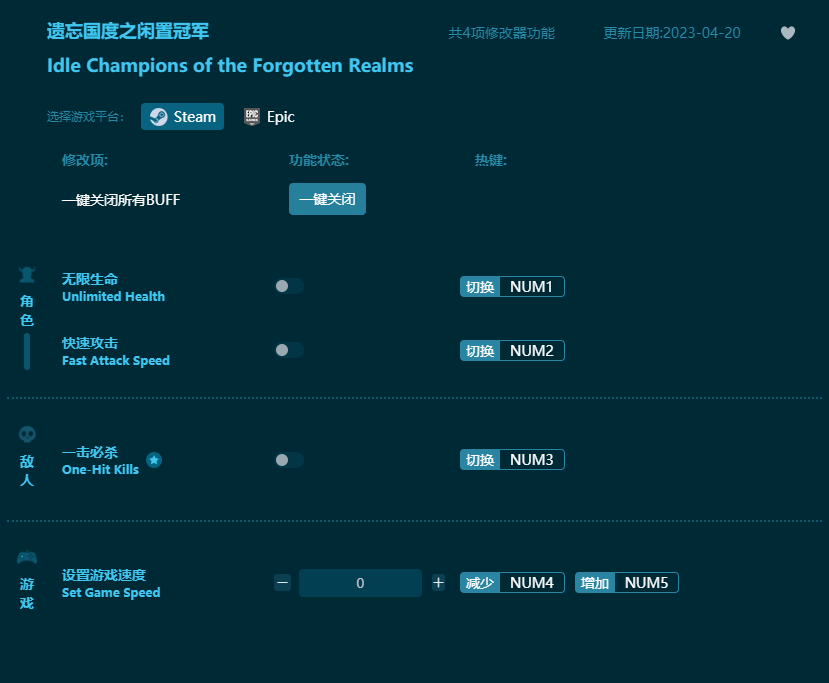This screenshot has height=683, width=829.
Task: Click the NUM2 hotkey for Fast Attack
Action: point(531,351)
